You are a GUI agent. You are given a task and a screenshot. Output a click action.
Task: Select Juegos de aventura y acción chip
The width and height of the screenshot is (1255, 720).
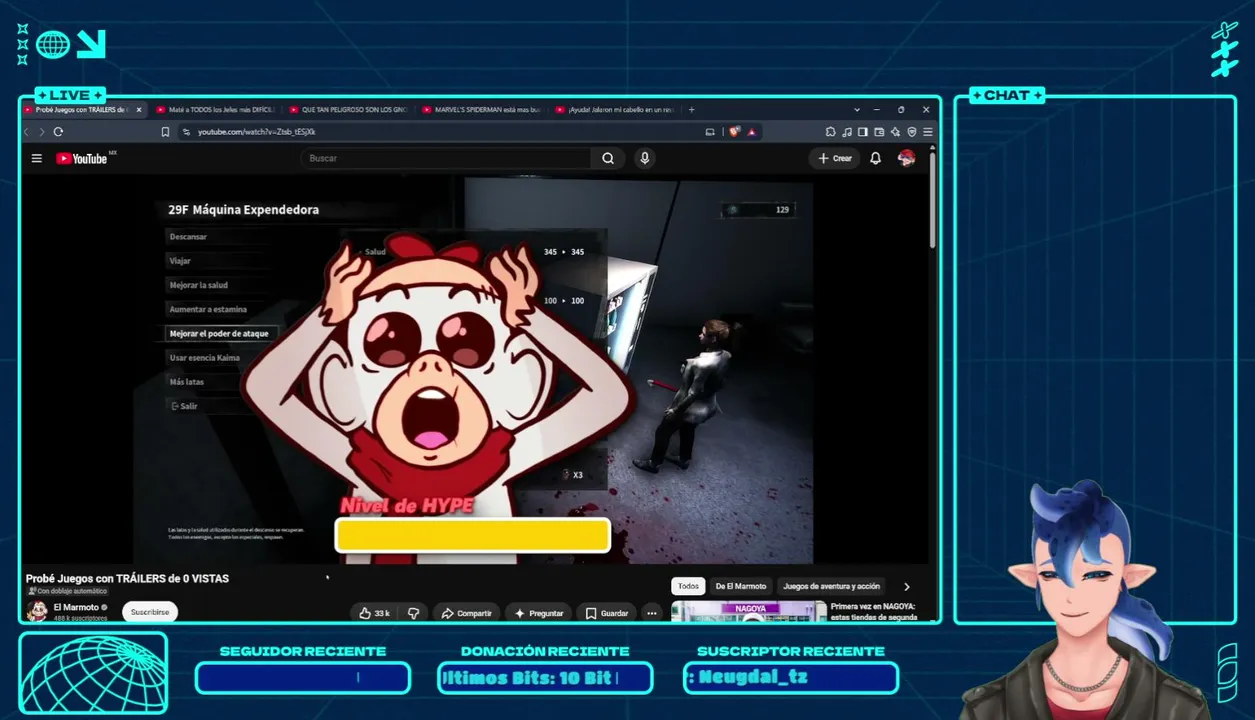point(832,587)
